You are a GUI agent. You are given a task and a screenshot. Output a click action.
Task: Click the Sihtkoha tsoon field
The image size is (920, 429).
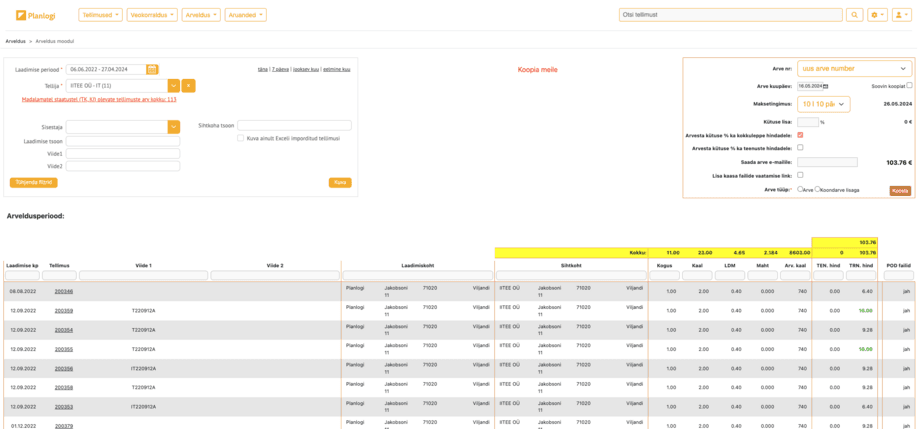tap(295, 126)
